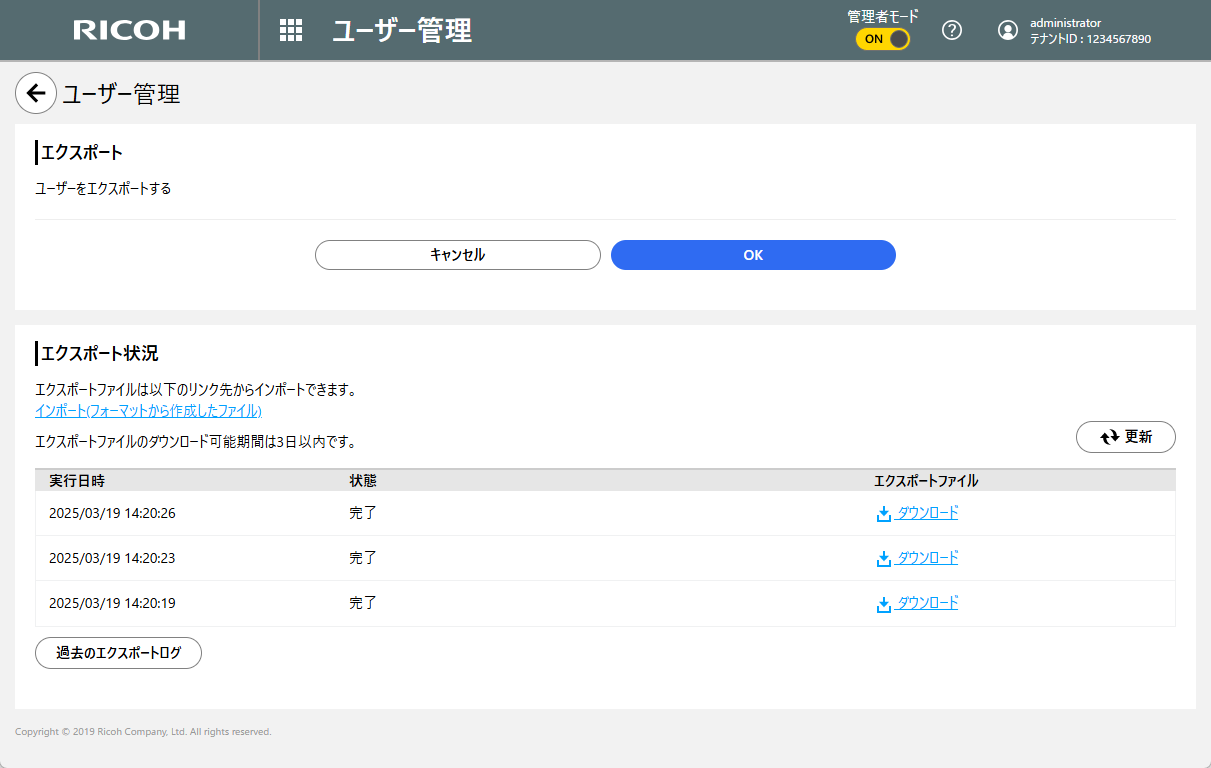
Task: Click the RICOH logo
Action: pos(129,30)
